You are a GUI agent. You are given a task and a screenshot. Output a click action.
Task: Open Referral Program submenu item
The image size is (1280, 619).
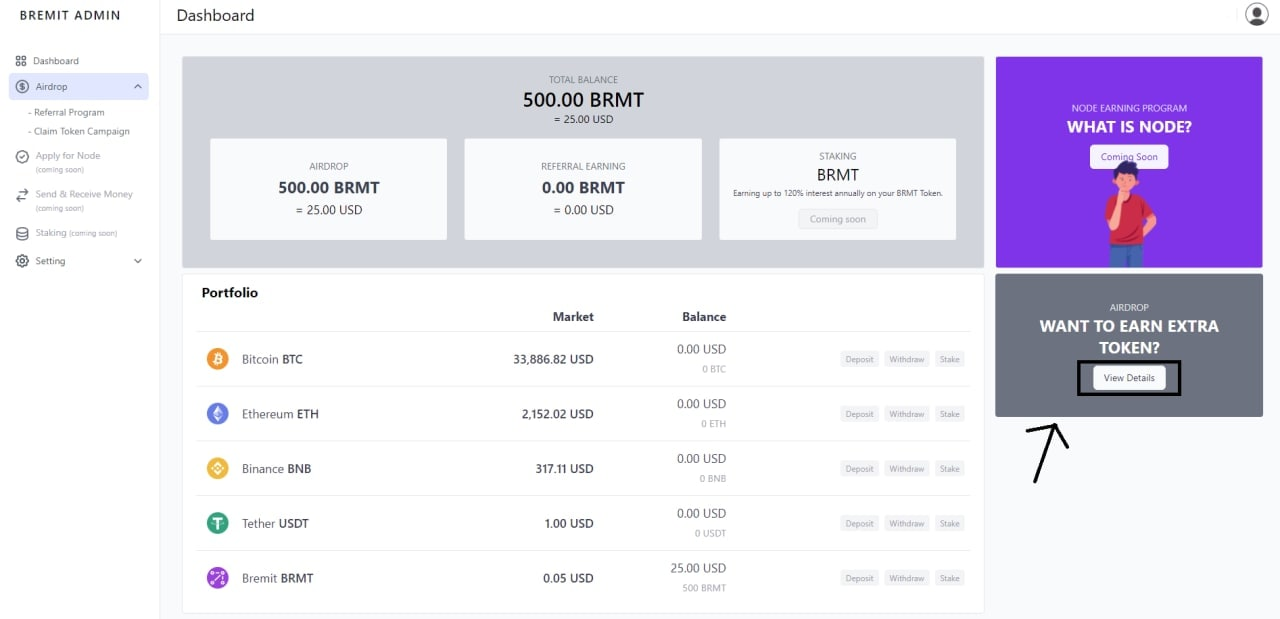(69, 113)
